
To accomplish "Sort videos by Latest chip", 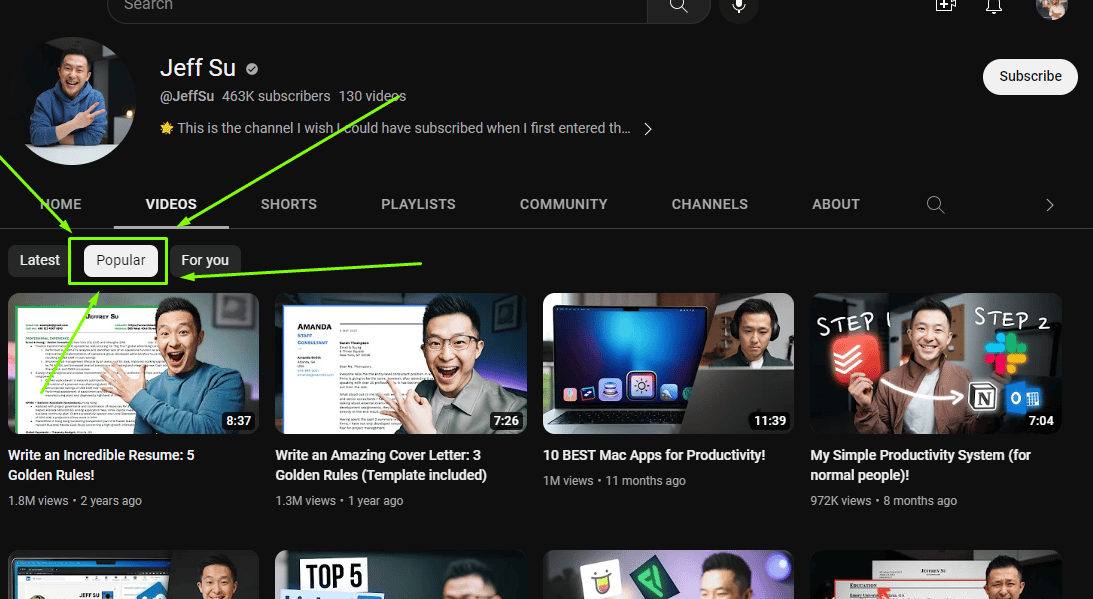I will tap(40, 260).
